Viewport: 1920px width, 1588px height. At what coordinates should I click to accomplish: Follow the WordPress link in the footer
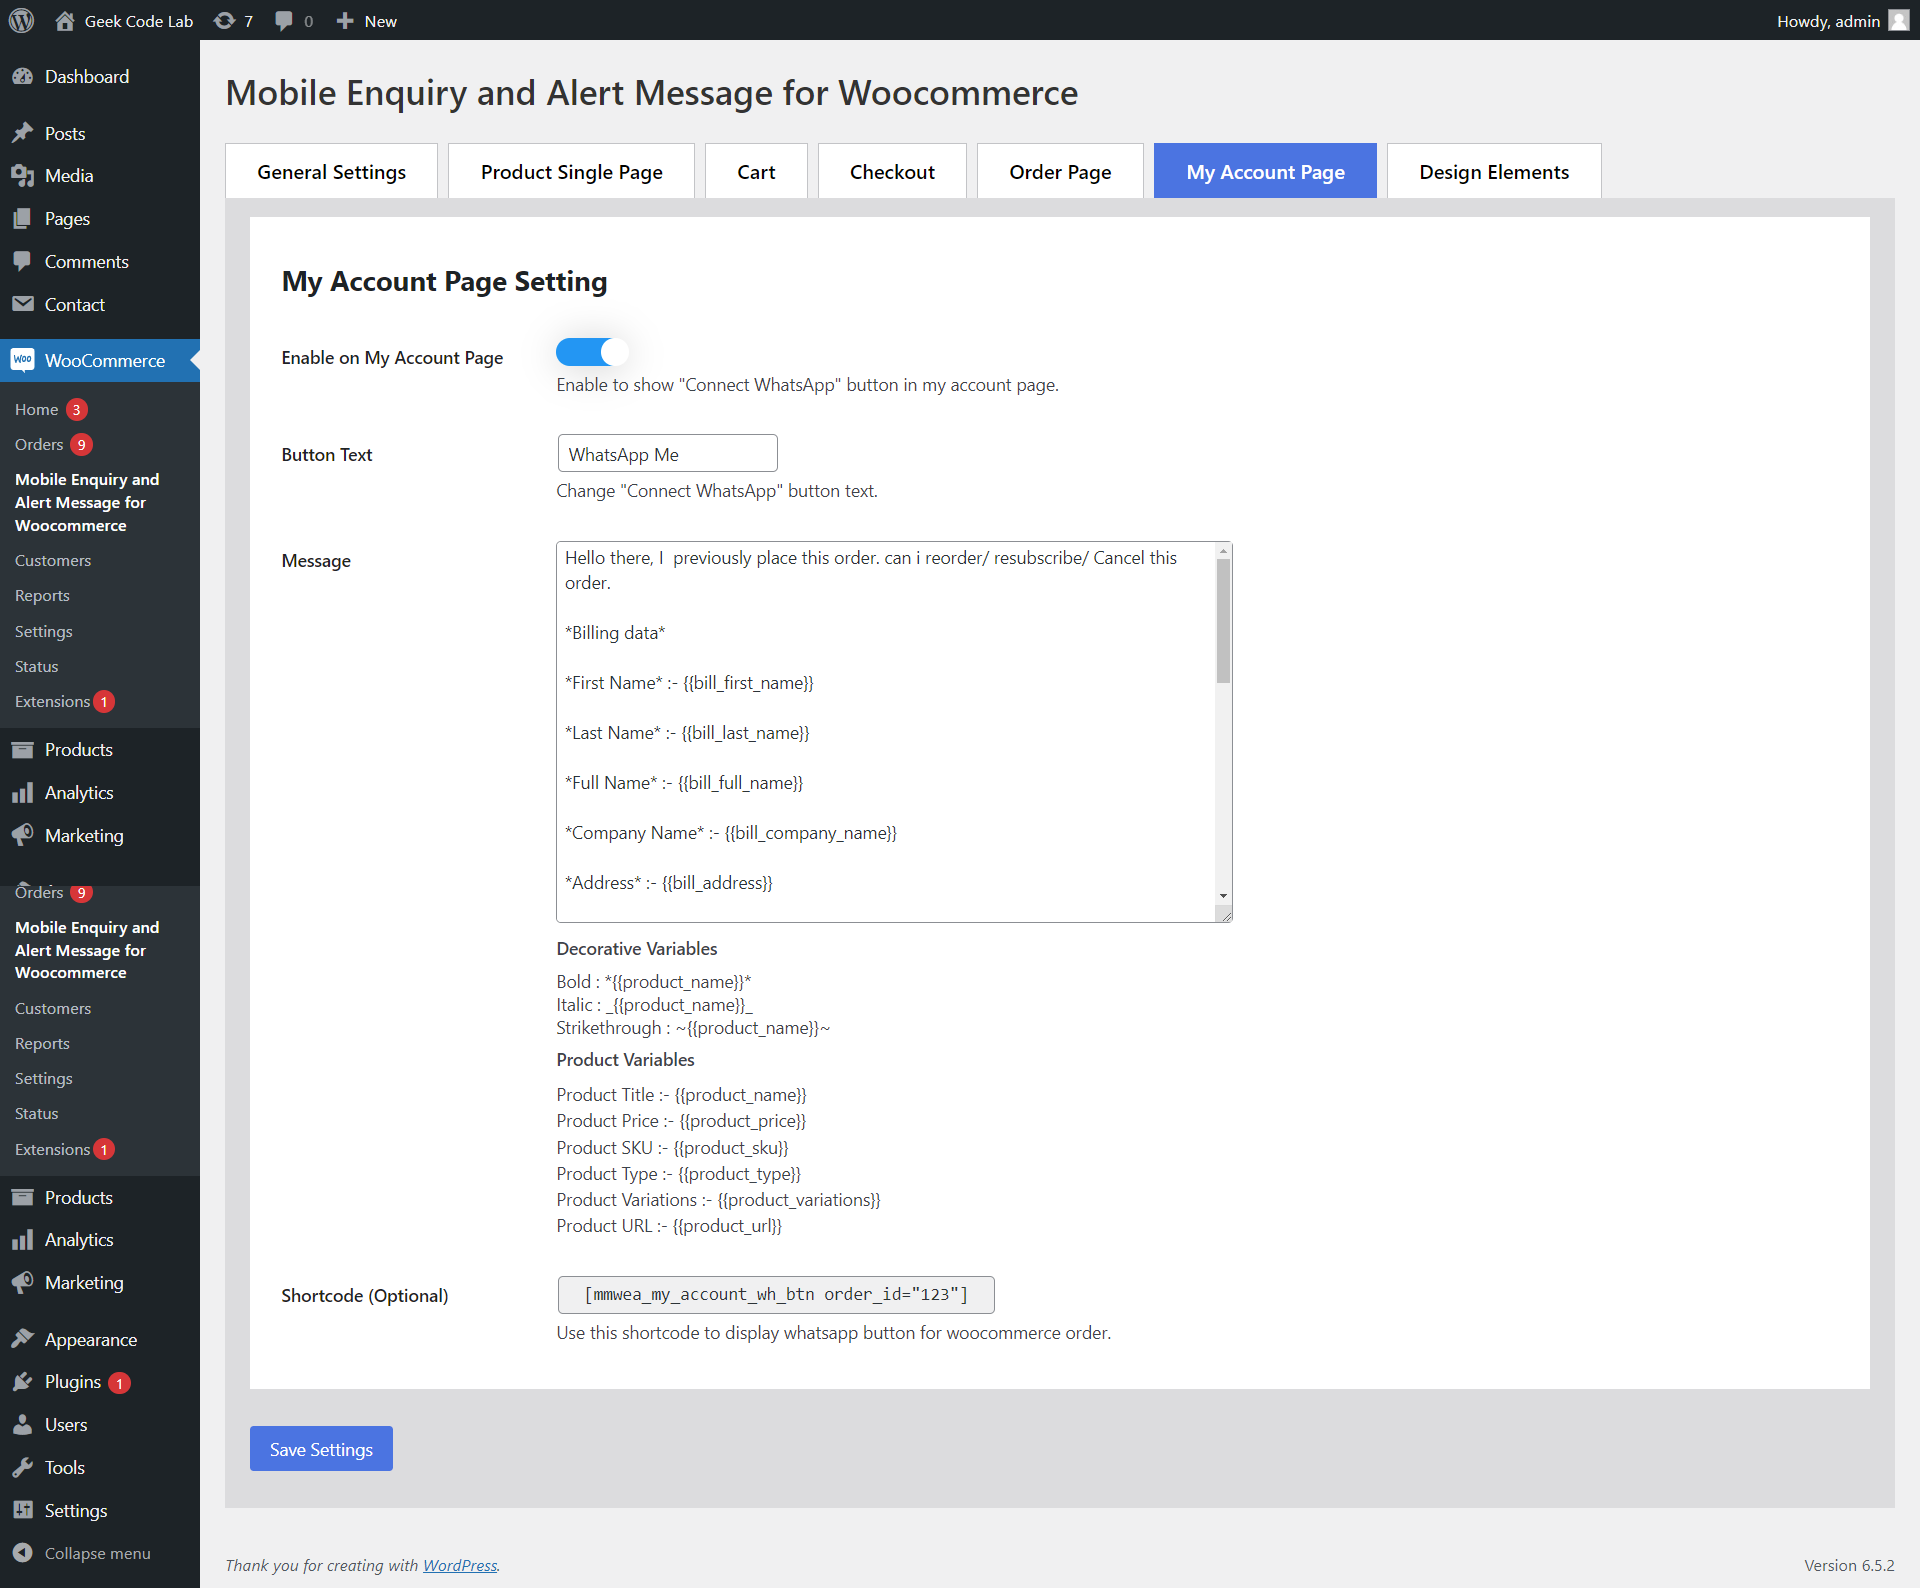pyautogui.click(x=460, y=1566)
